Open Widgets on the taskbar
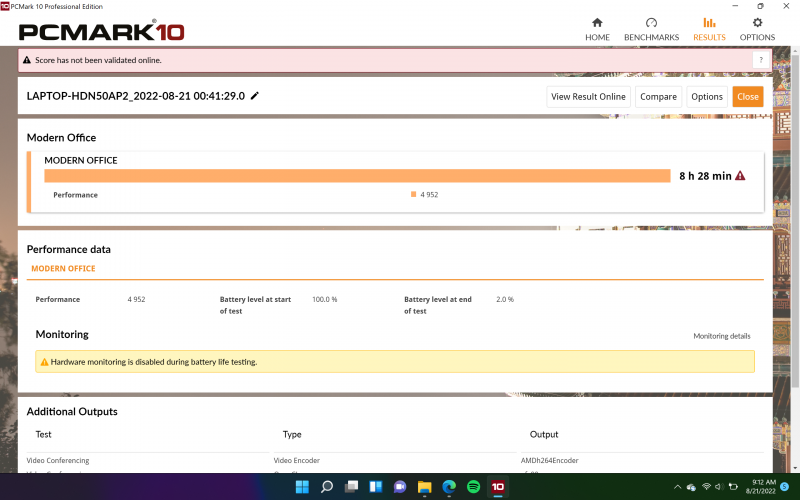The width and height of the screenshot is (800, 500). [376, 487]
